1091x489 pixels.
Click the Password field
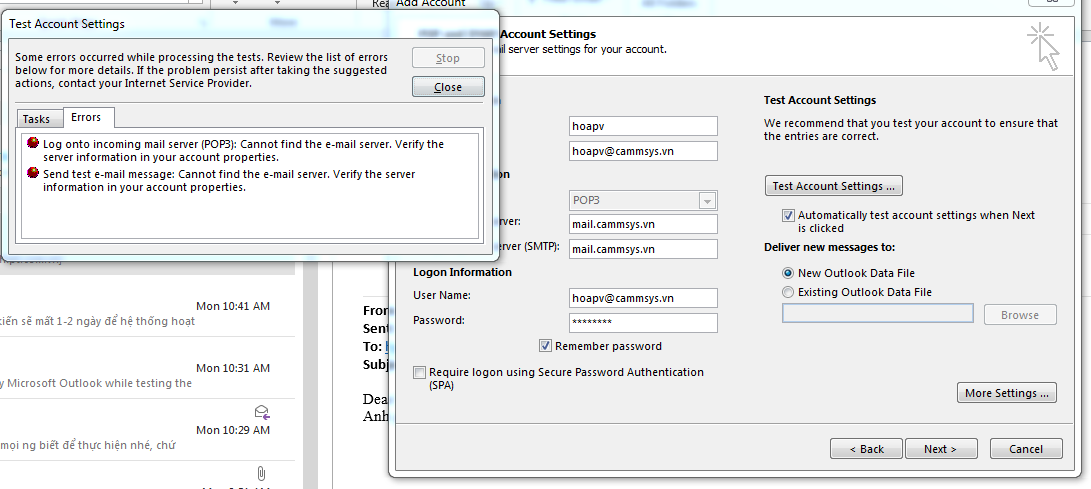[x=643, y=323]
